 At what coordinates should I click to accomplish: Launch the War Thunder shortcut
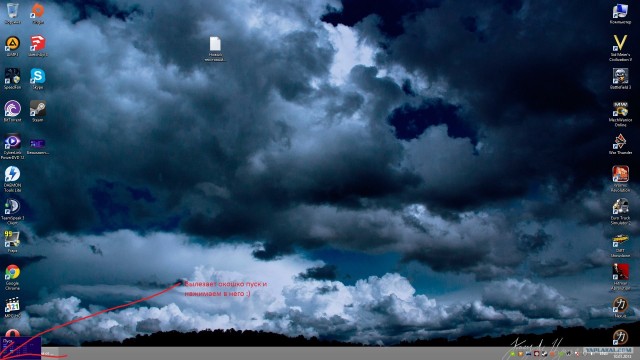coord(620,144)
